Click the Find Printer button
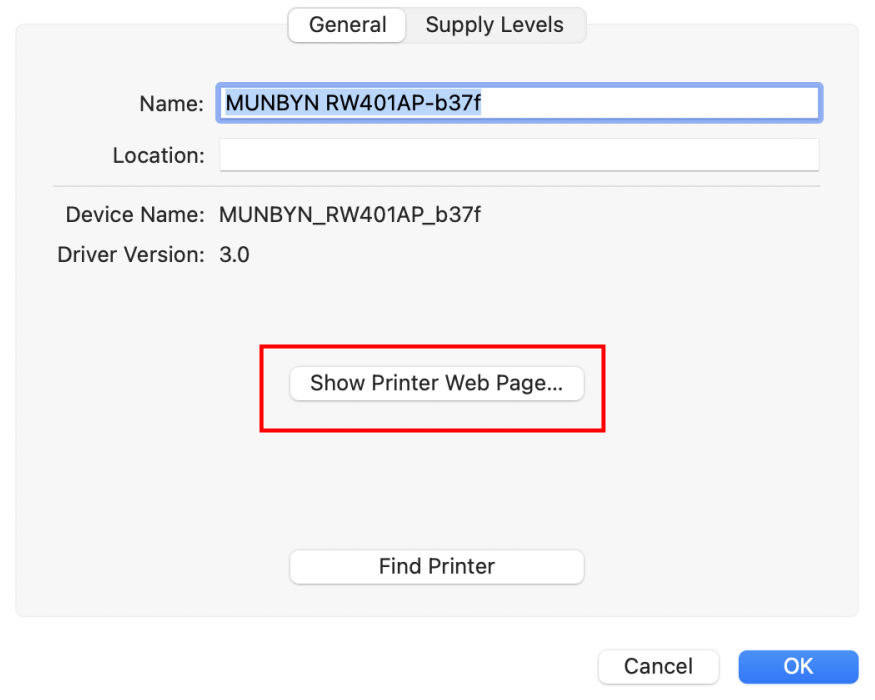Image resolution: width=875 pixels, height=700 pixels. pyautogui.click(x=436, y=567)
